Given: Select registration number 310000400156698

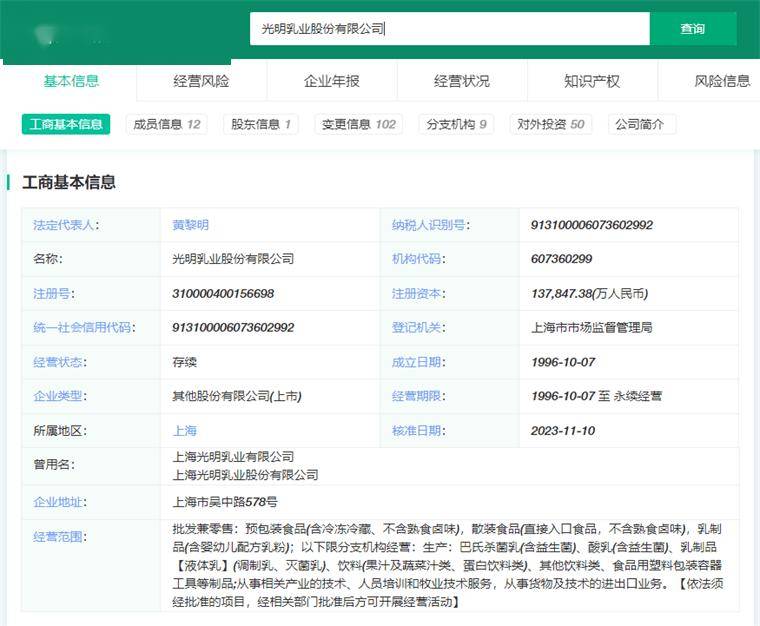Looking at the screenshot, I should [223, 294].
